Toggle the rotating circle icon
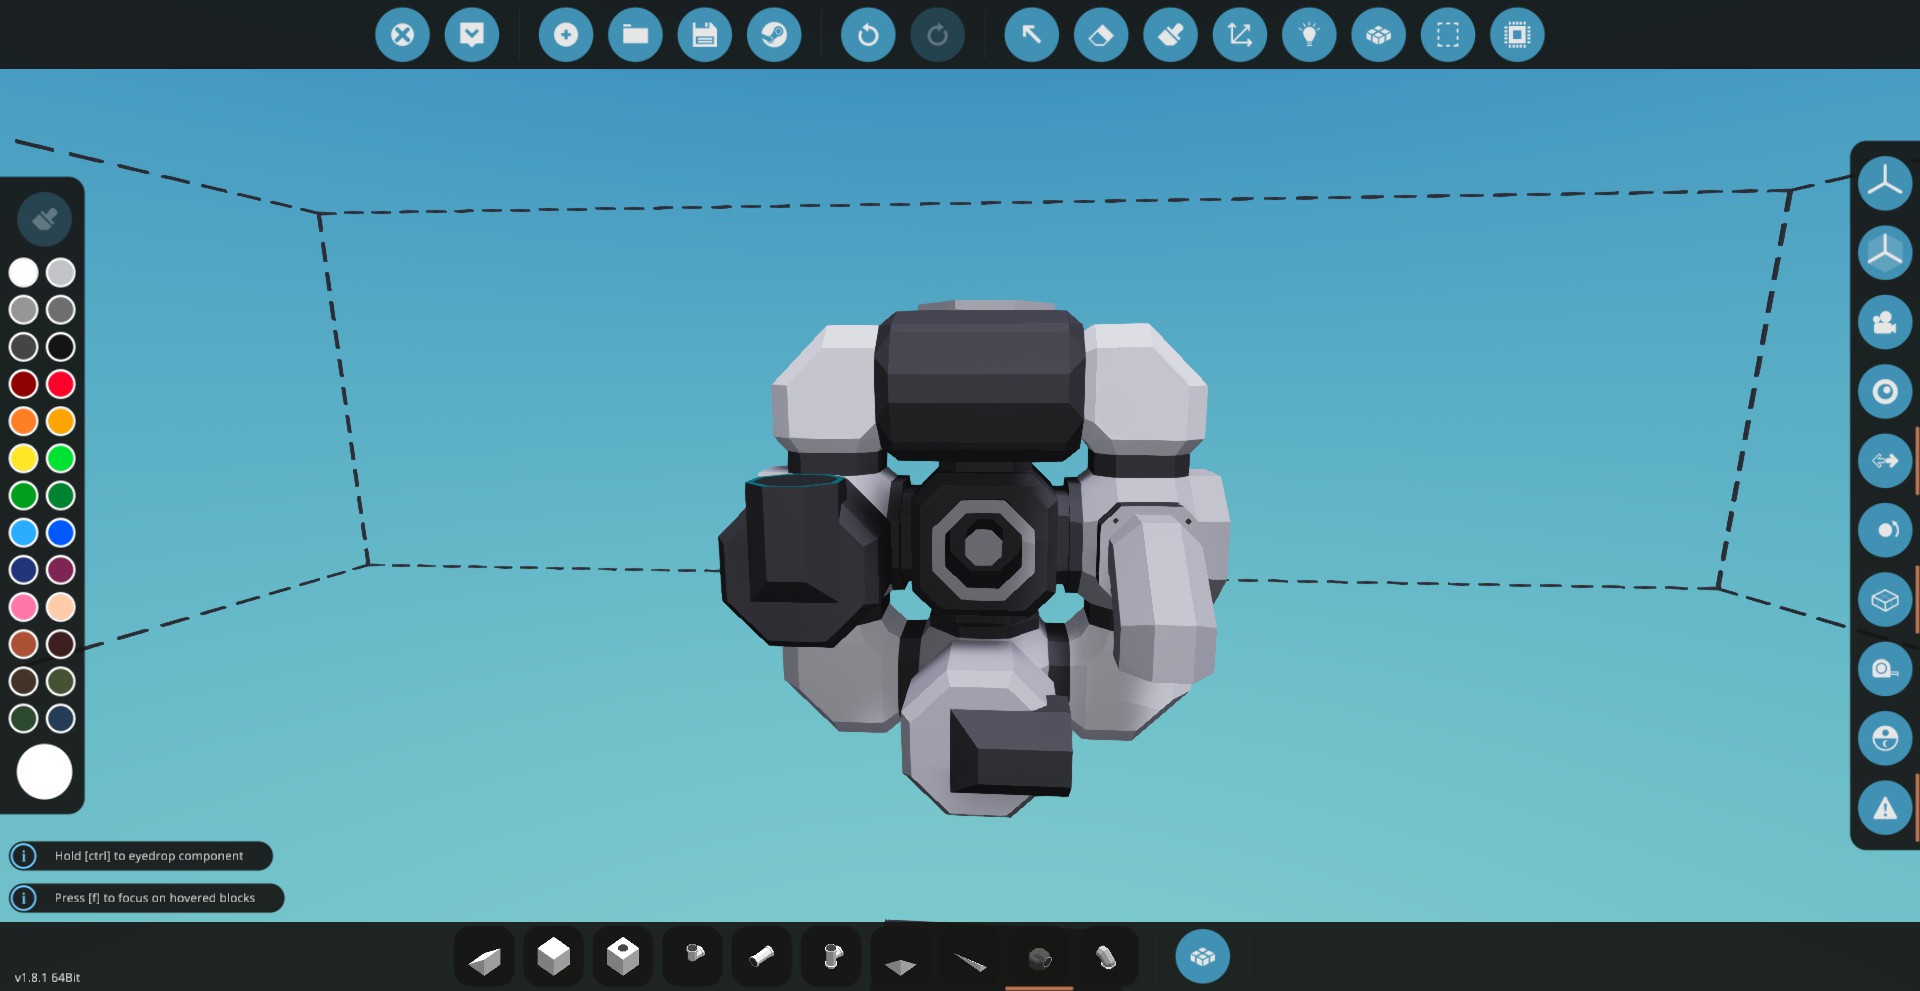The width and height of the screenshot is (1920, 991). coord(1885,530)
